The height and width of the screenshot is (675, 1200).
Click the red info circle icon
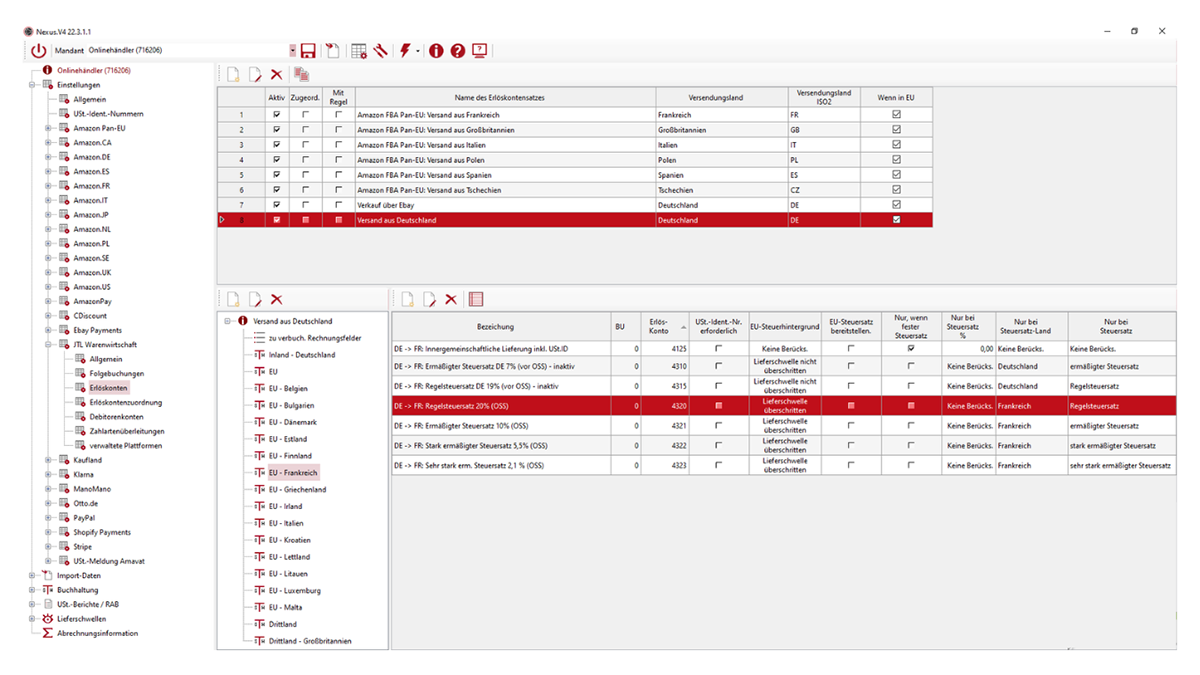436,51
